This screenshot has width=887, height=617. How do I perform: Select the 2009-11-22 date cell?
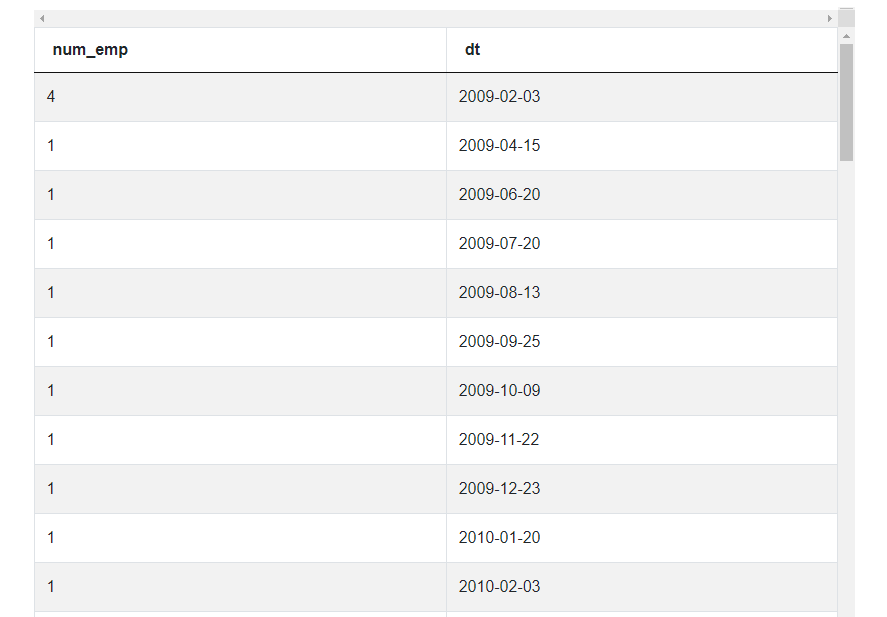(499, 440)
